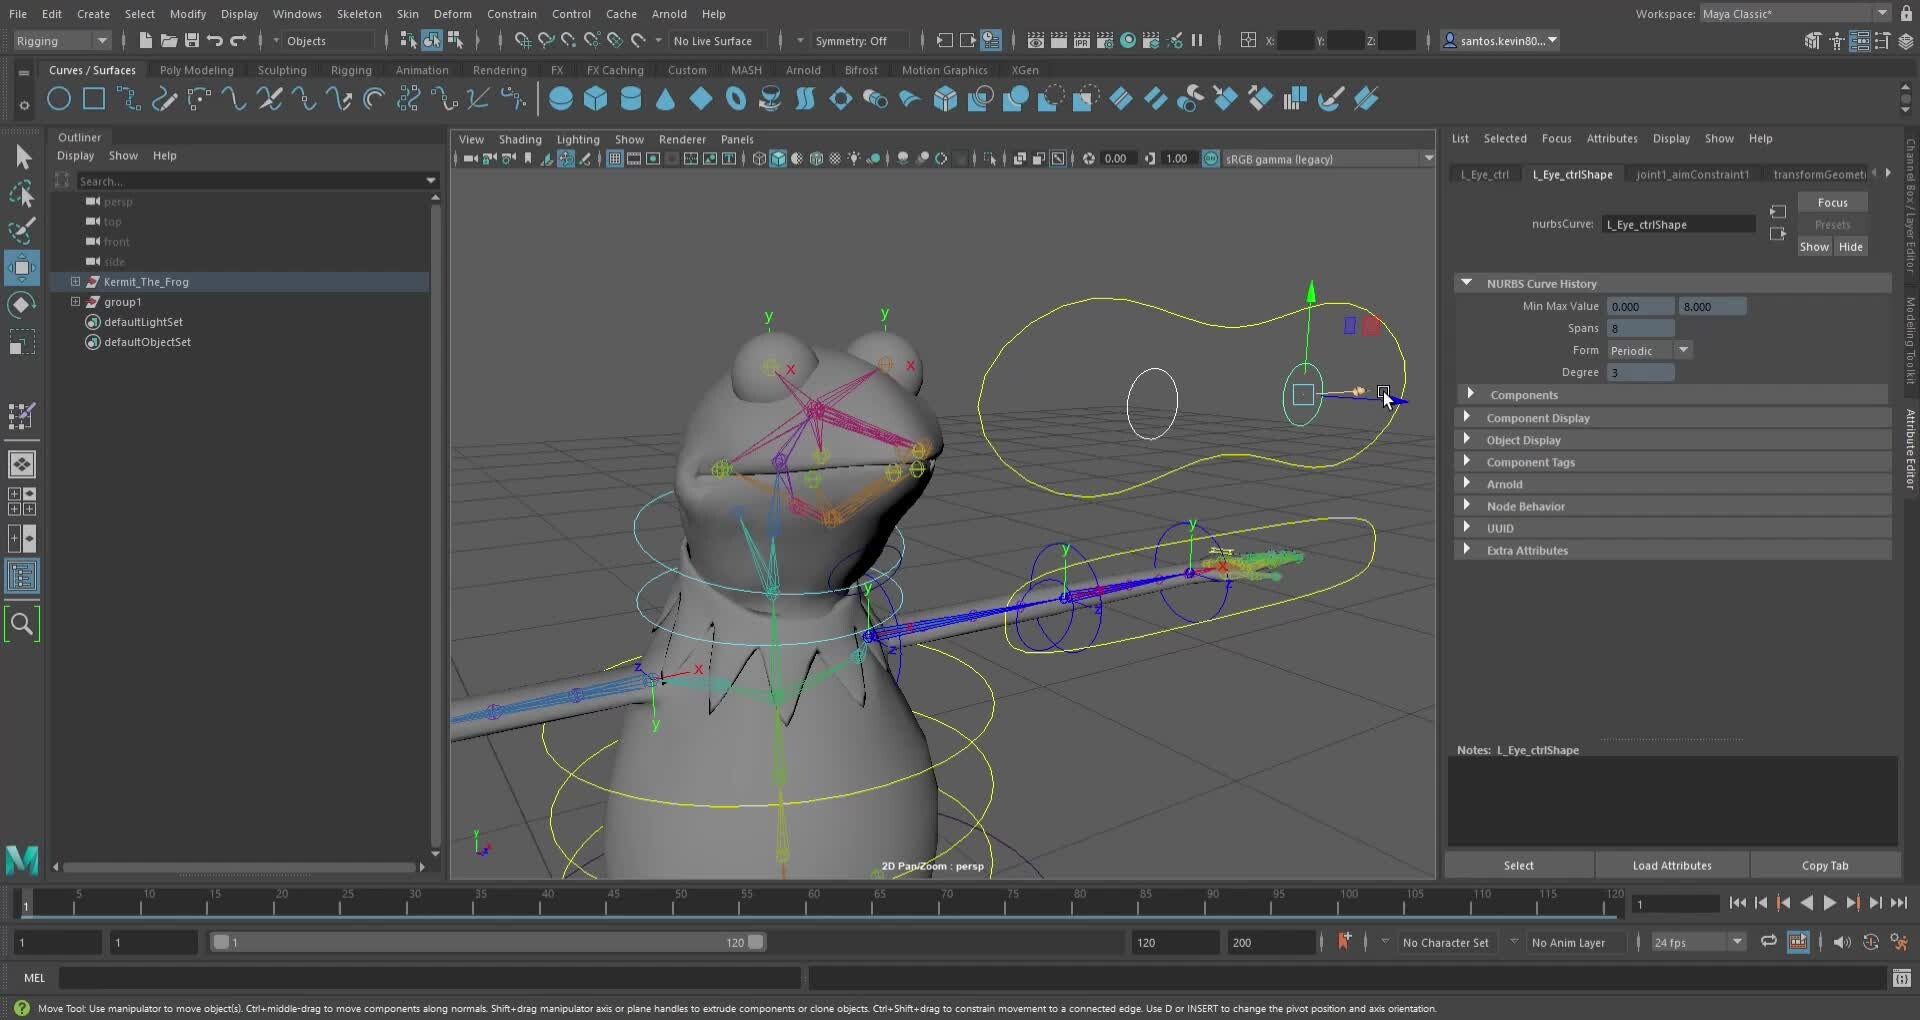Create a NURBS cylinder from the shelf
This screenshot has width=1920, height=1020.
tap(631, 98)
